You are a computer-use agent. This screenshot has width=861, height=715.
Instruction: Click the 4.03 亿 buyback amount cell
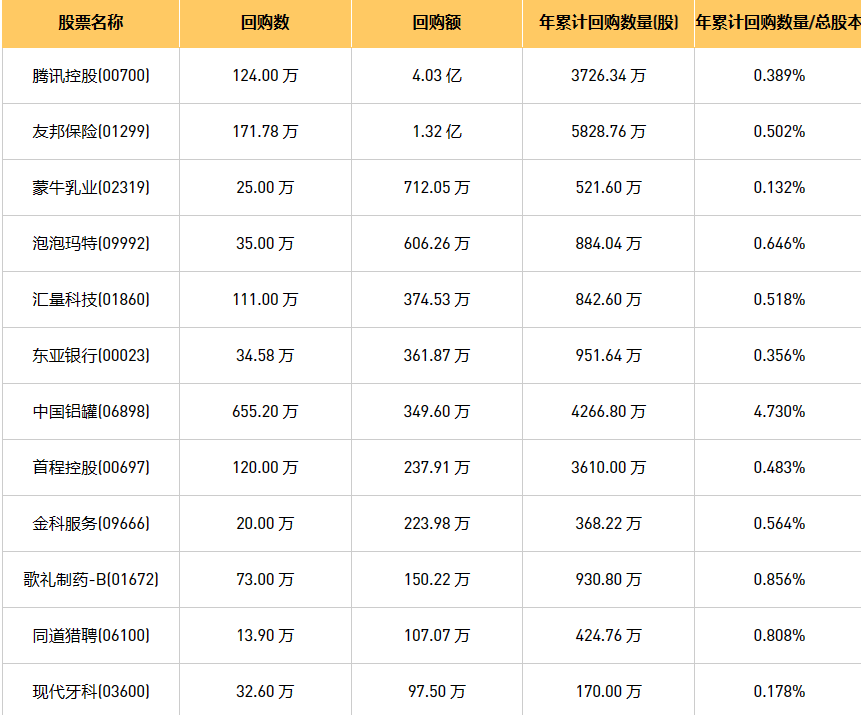pyautogui.click(x=437, y=75)
